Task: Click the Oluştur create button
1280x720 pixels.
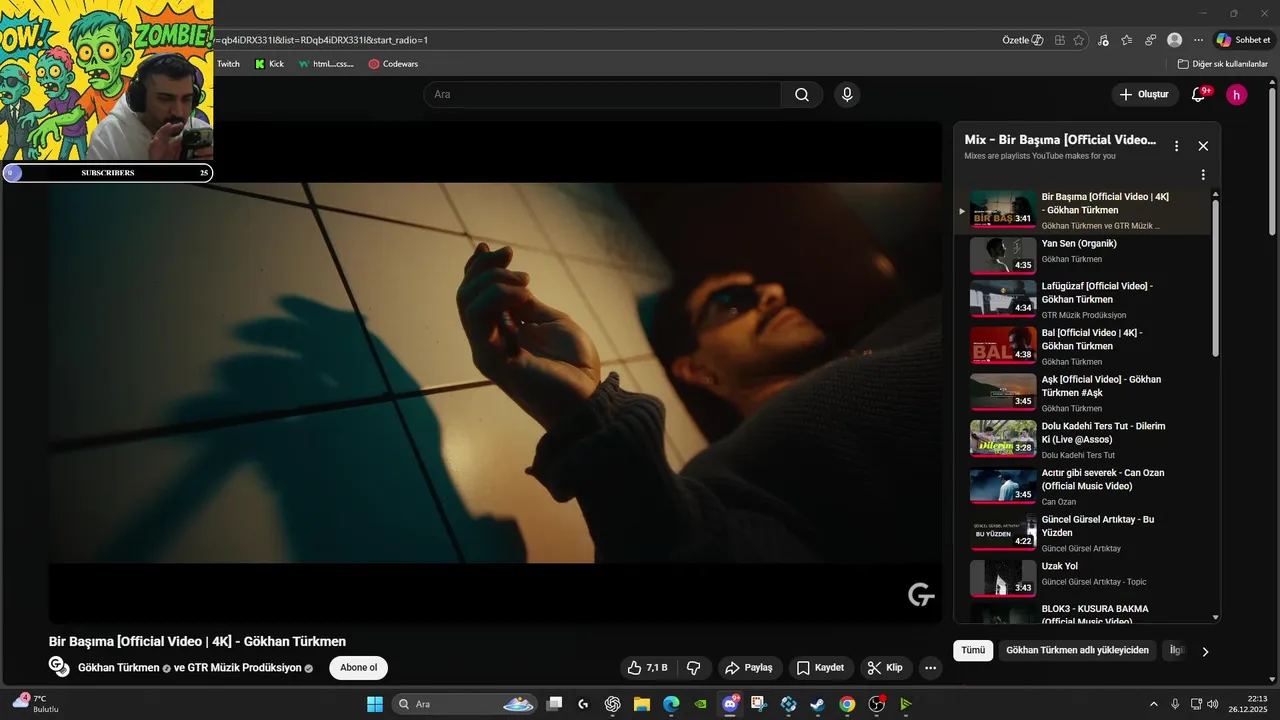Action: pos(1144,94)
